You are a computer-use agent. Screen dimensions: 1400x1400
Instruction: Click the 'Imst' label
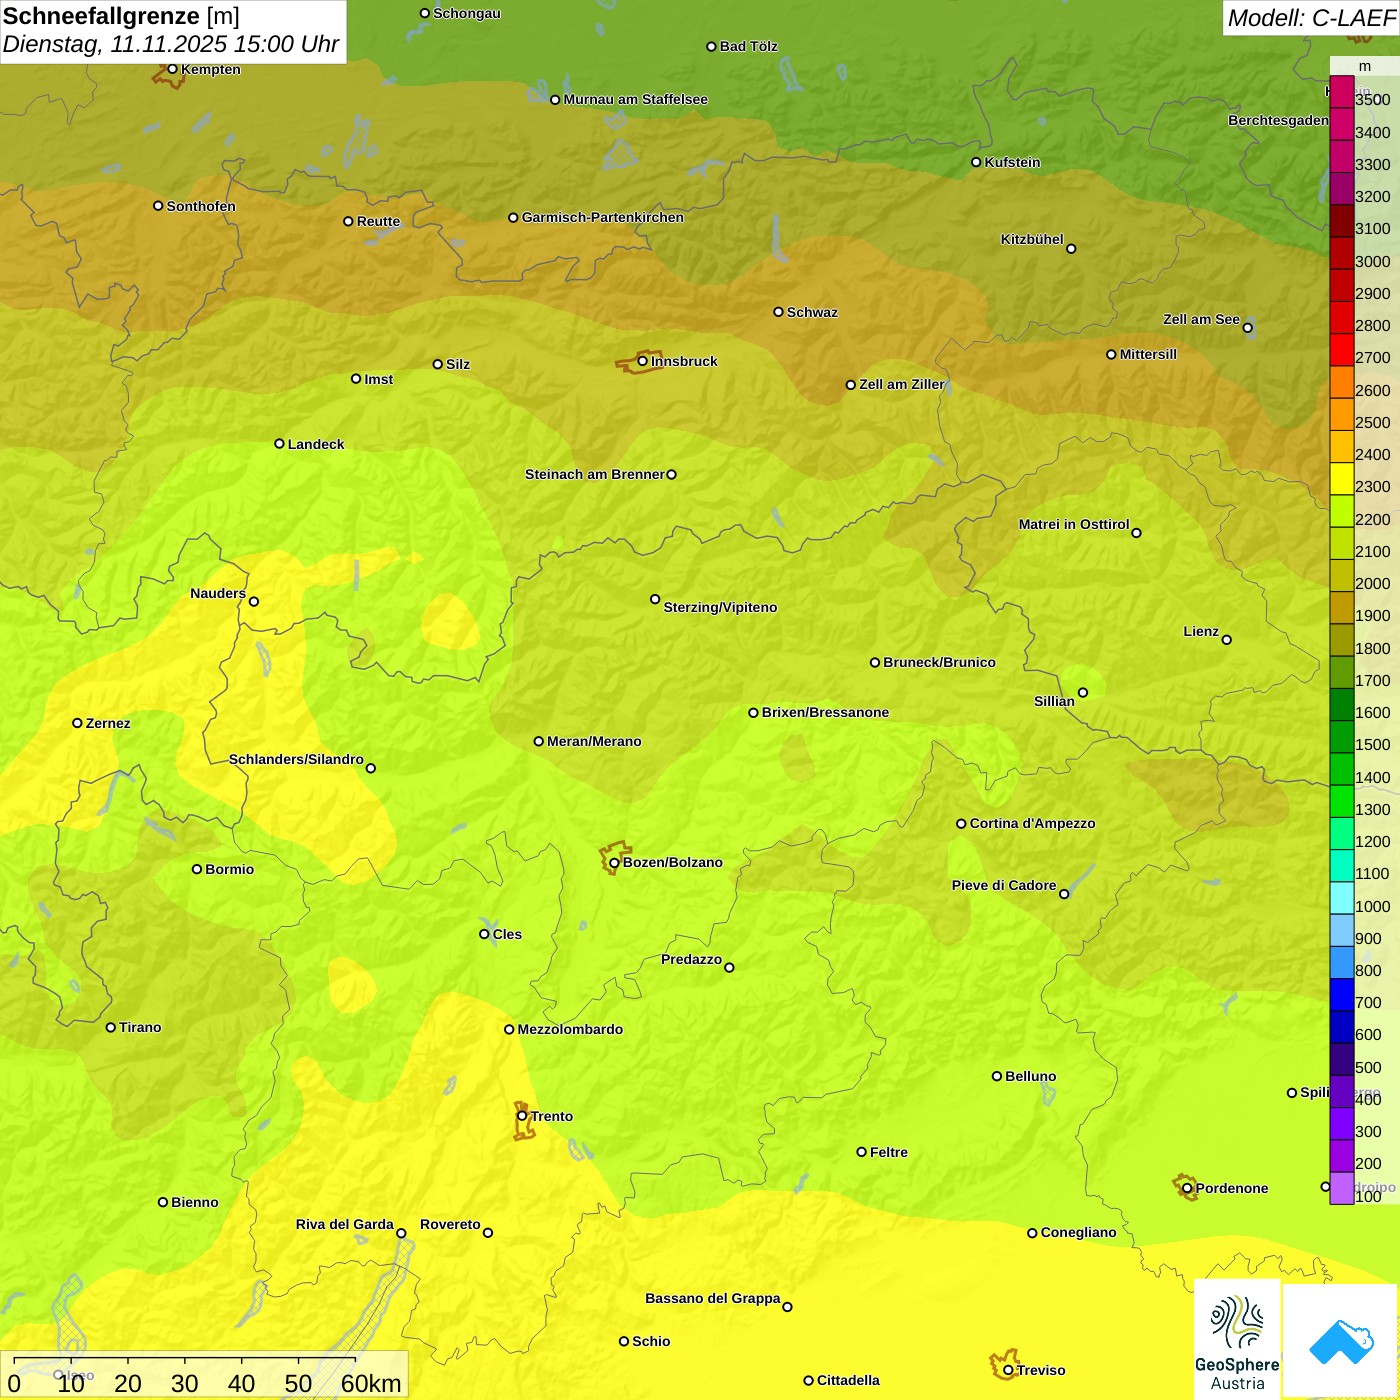click(379, 379)
